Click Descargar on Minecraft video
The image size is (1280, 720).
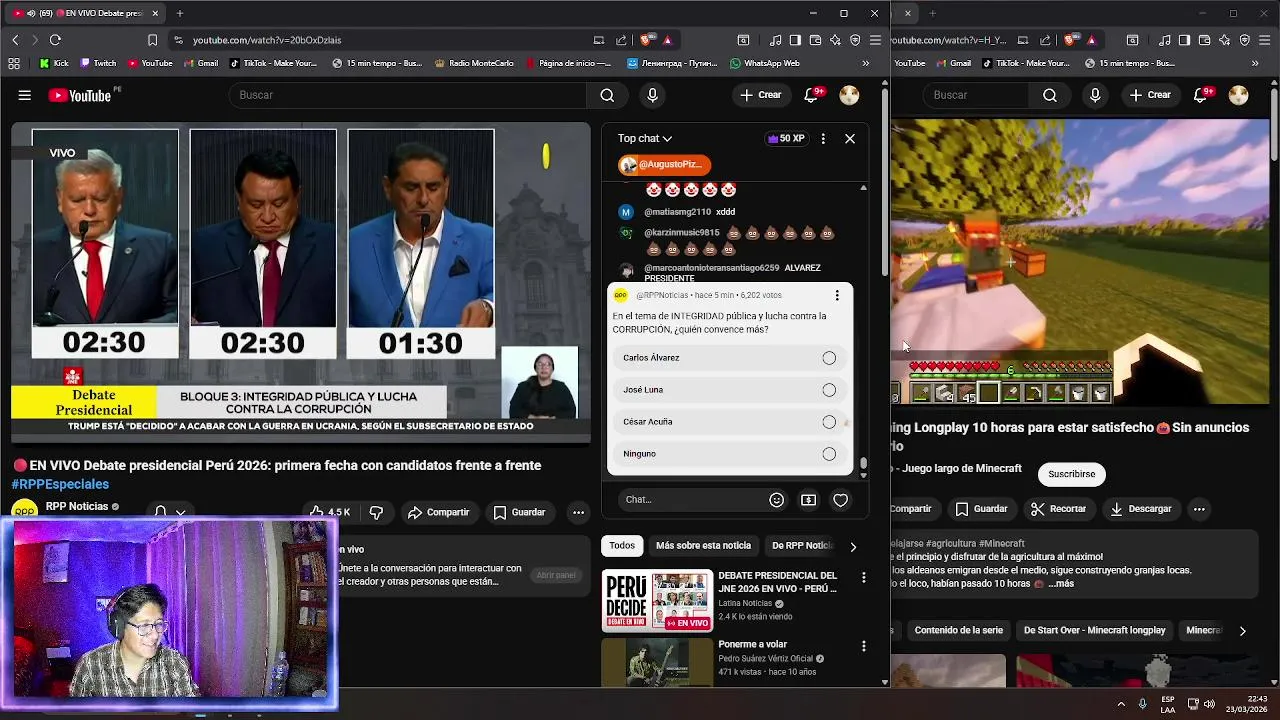point(1140,509)
